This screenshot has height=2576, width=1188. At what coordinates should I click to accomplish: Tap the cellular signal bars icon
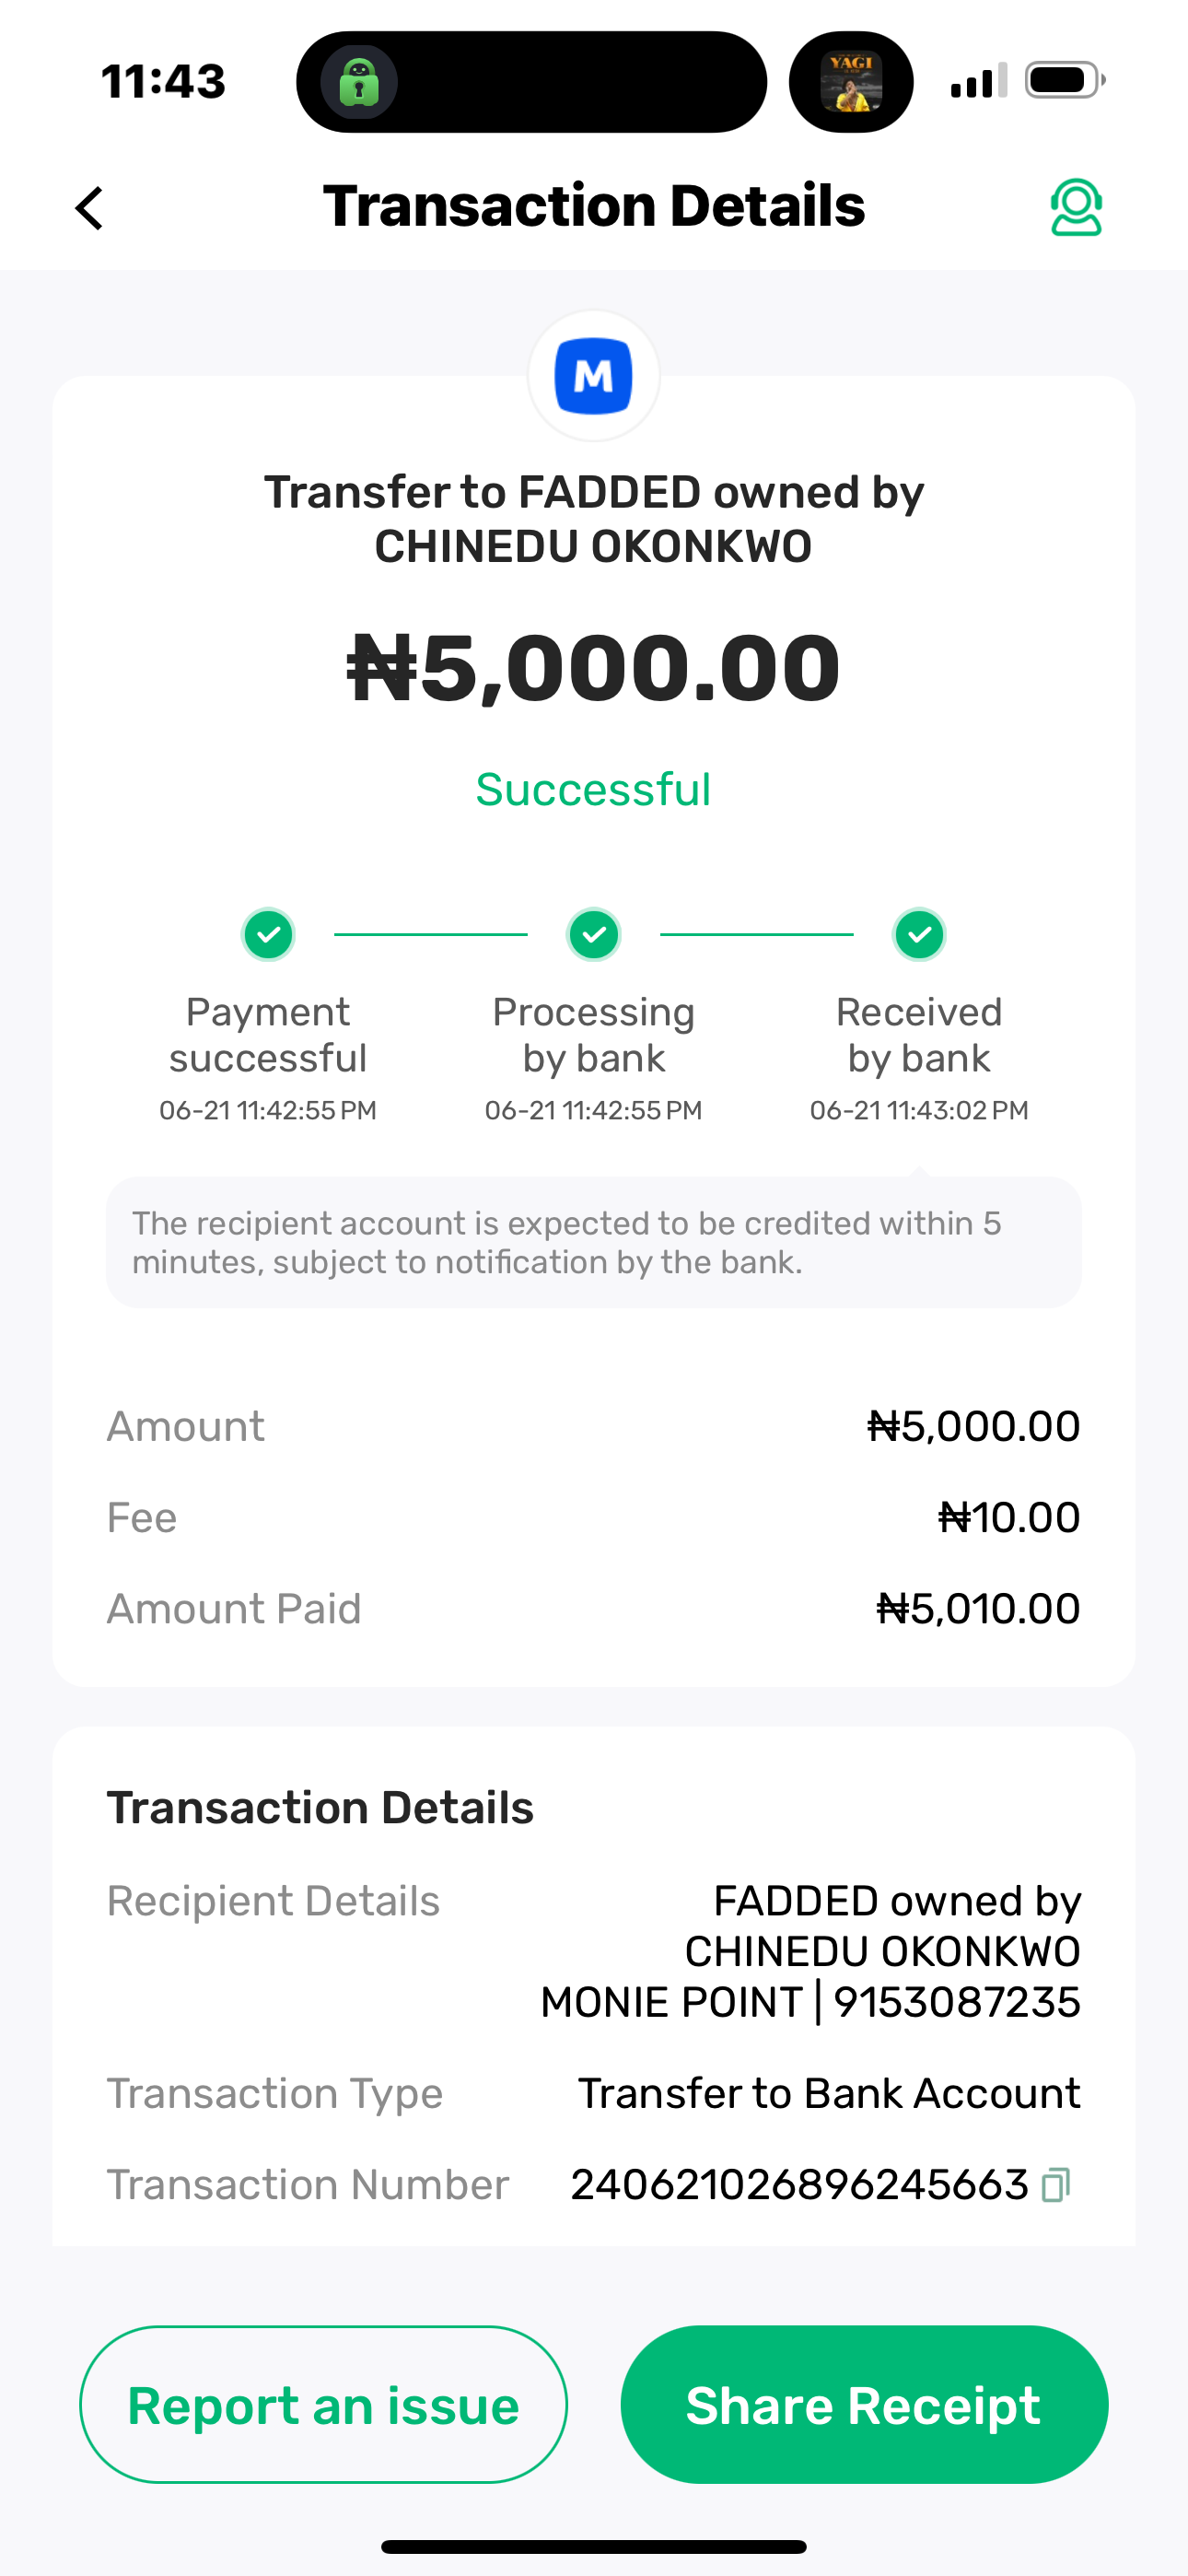point(978,81)
